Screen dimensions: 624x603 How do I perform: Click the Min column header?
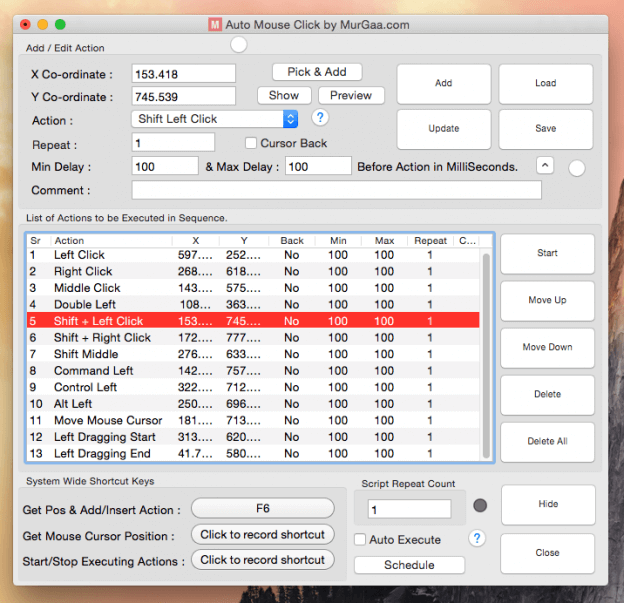tap(338, 240)
